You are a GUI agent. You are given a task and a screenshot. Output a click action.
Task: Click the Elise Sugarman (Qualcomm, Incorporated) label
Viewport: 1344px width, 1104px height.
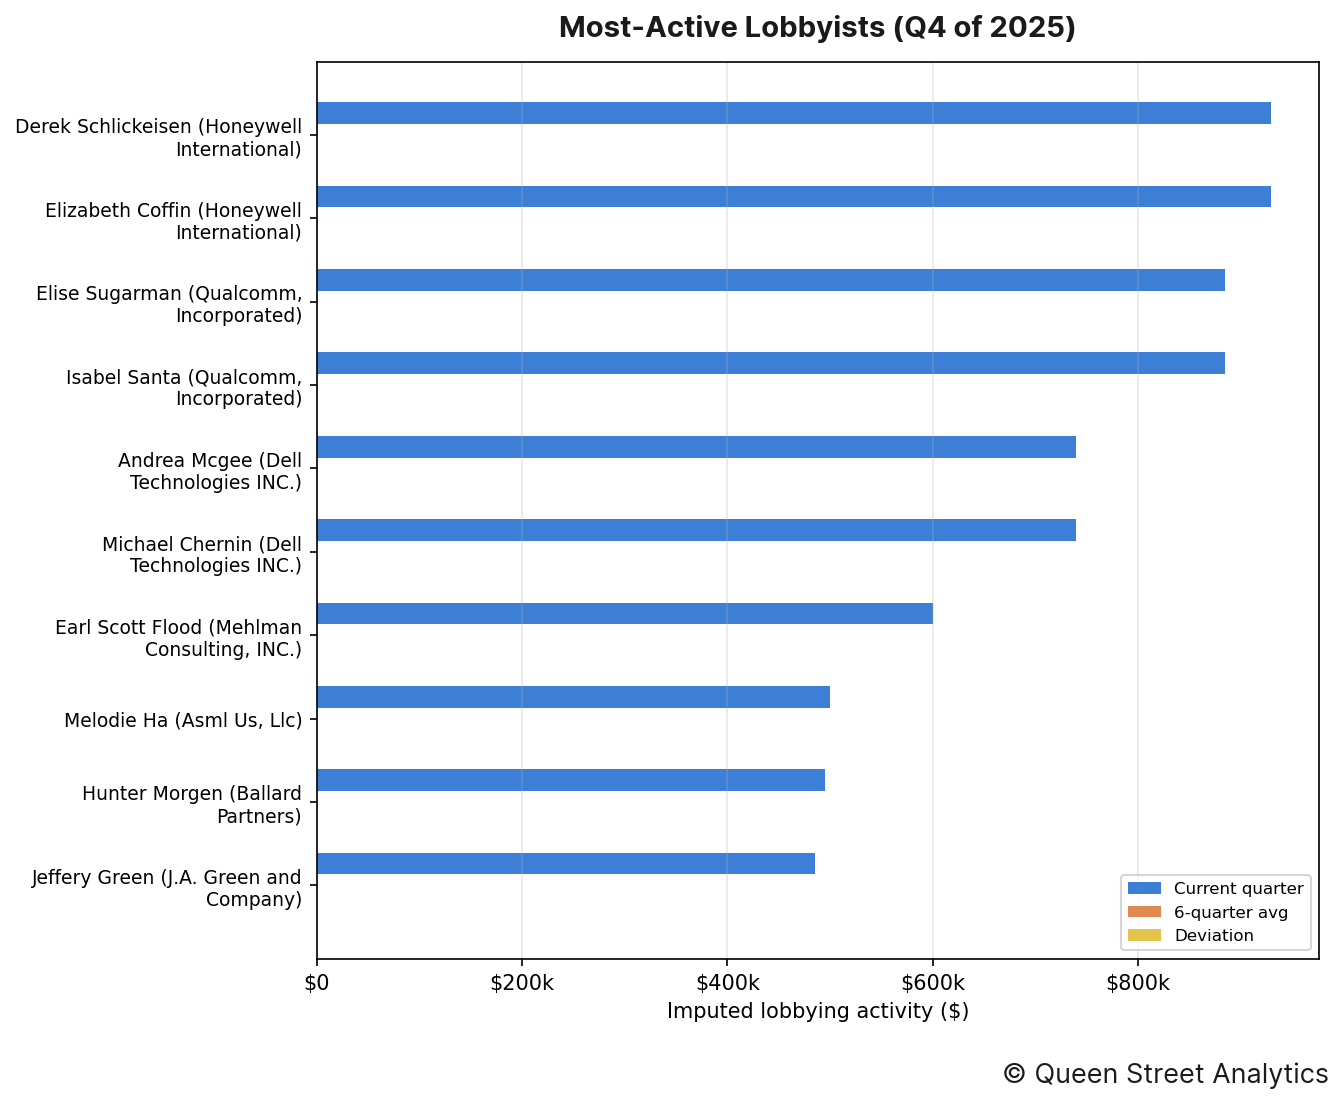pyautogui.click(x=169, y=305)
